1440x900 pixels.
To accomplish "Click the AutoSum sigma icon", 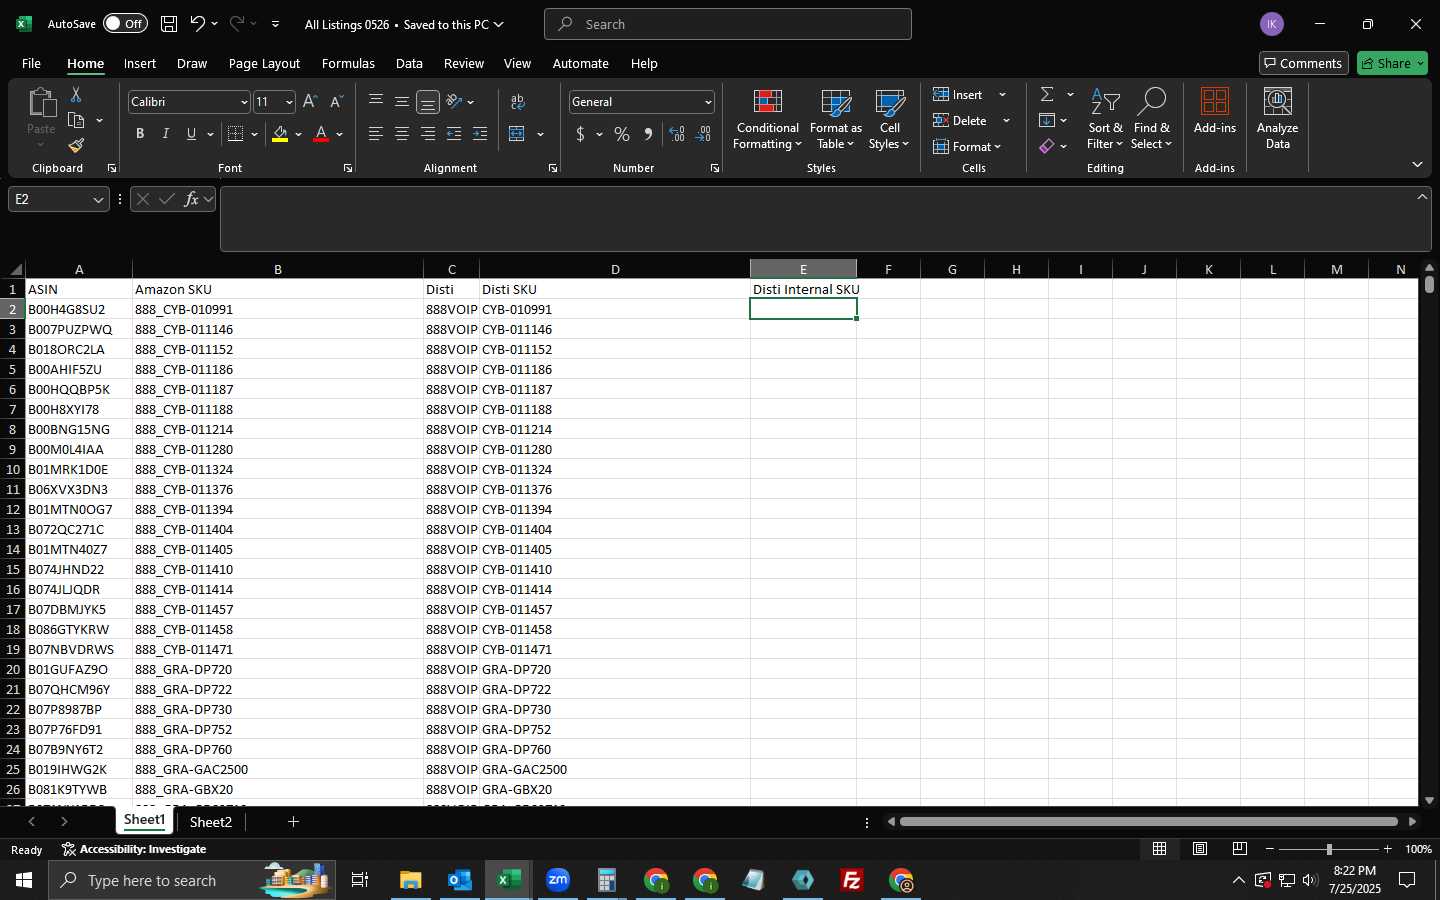I will pos(1047,94).
